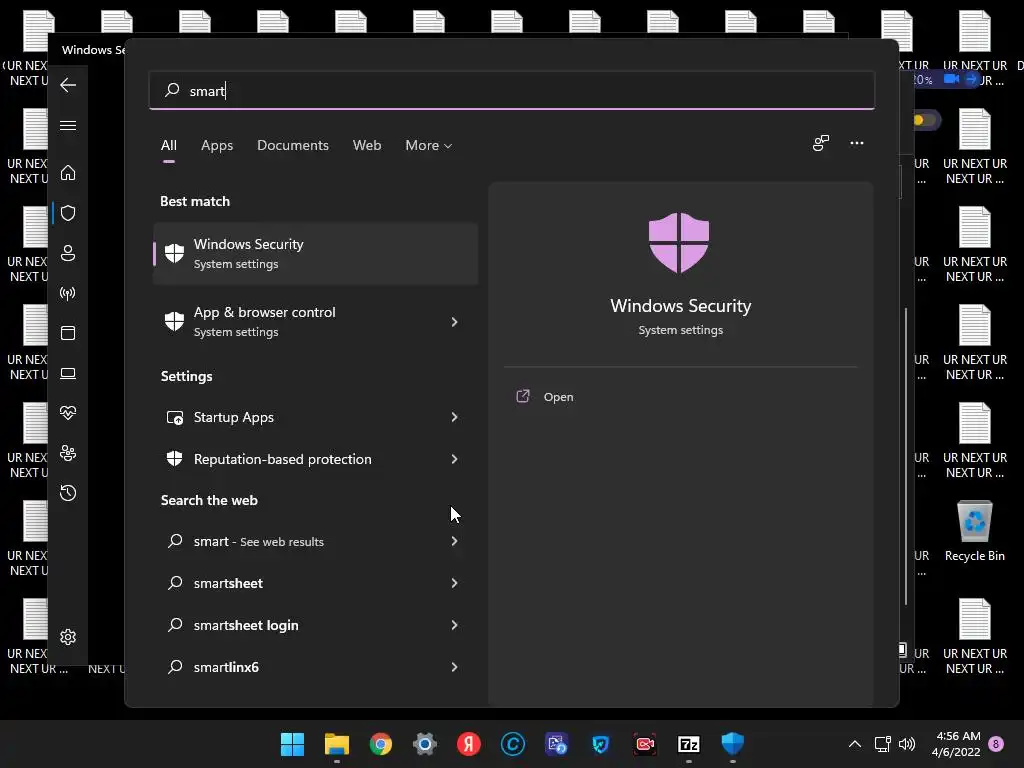This screenshot has height=768, width=1024.
Task: Open 7-Zip from the taskbar
Action: [x=689, y=744]
